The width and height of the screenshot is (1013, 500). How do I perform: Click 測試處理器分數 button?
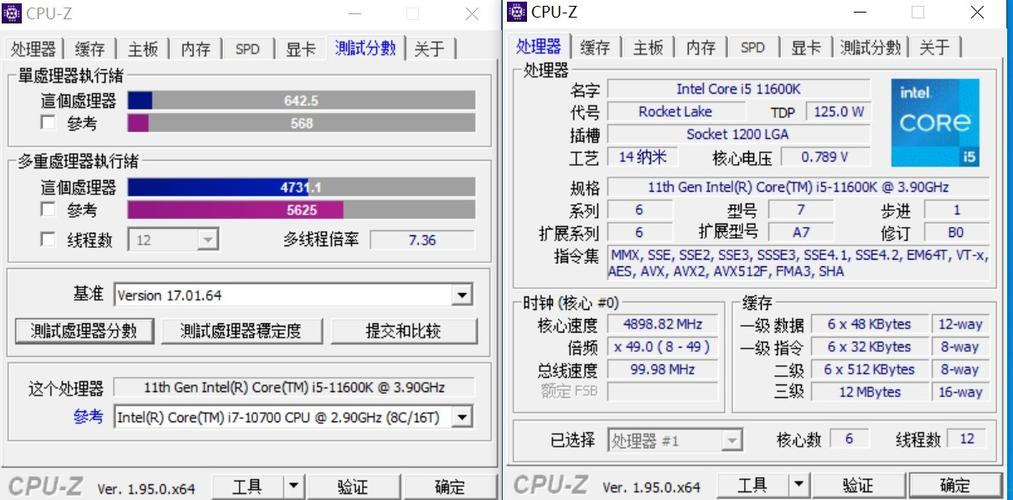click(84, 331)
